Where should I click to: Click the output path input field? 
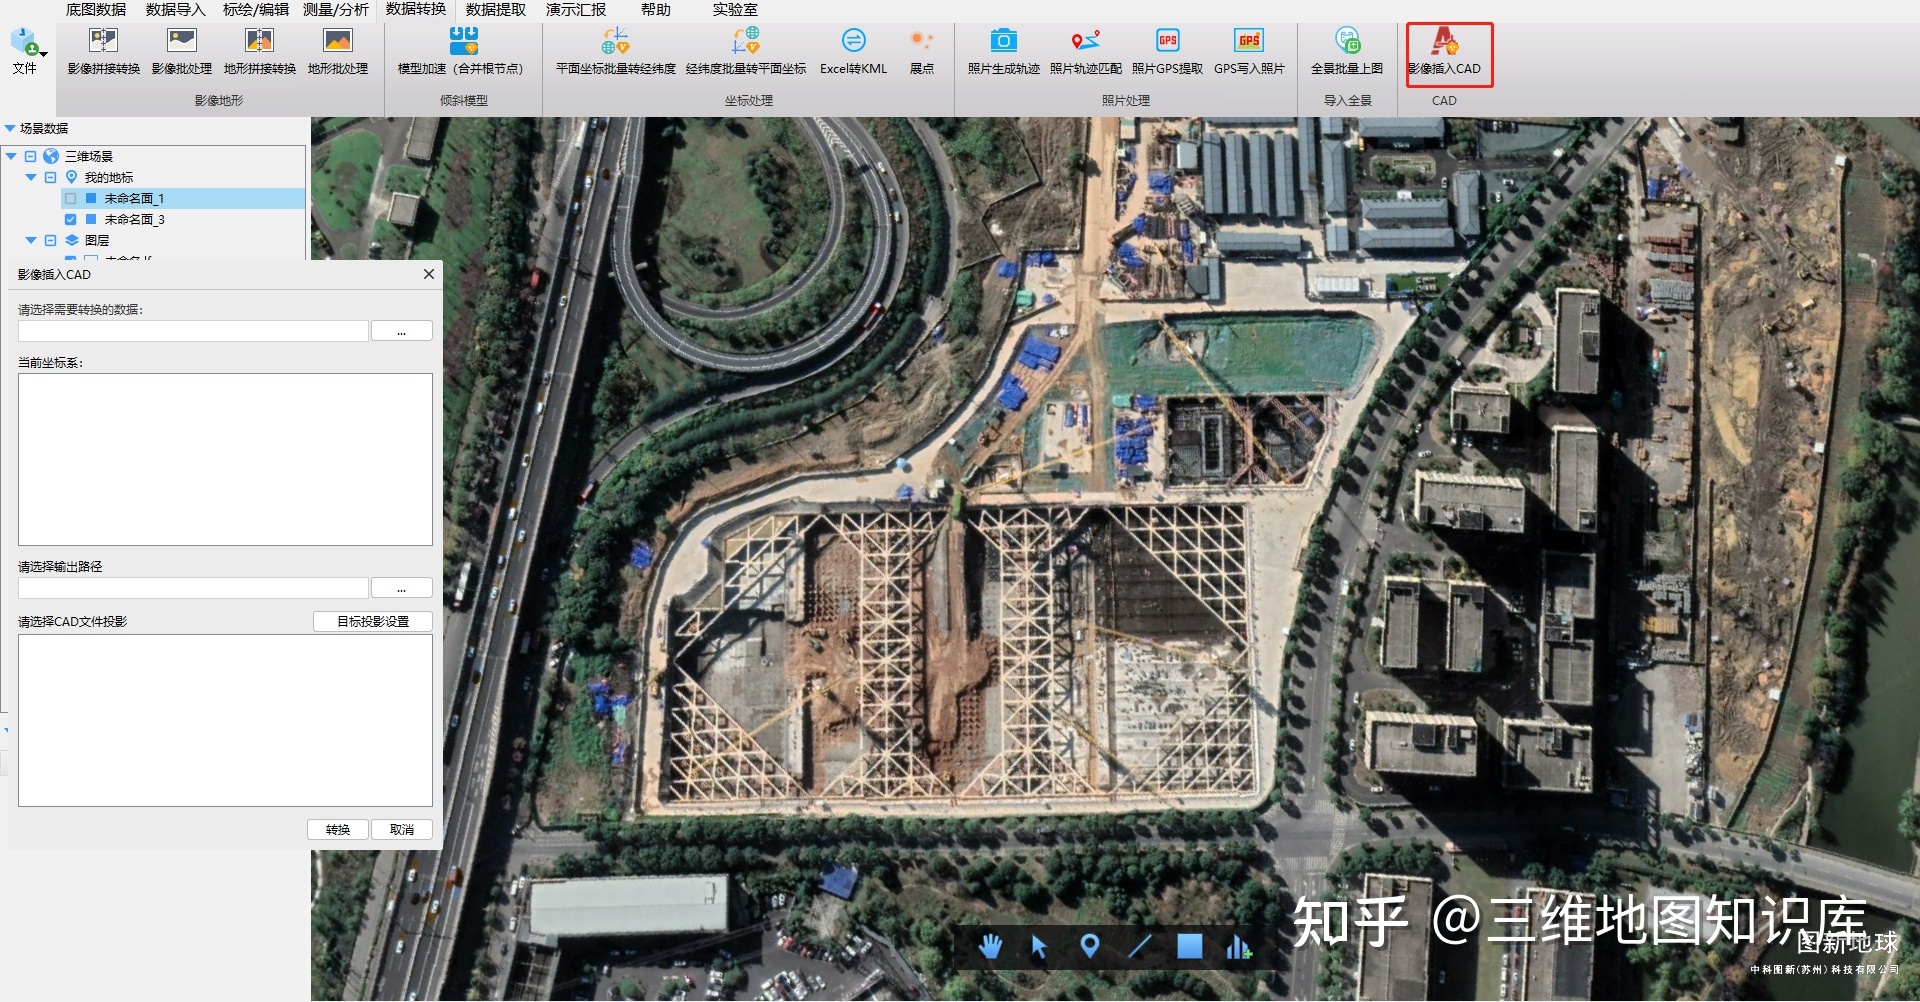tap(193, 588)
